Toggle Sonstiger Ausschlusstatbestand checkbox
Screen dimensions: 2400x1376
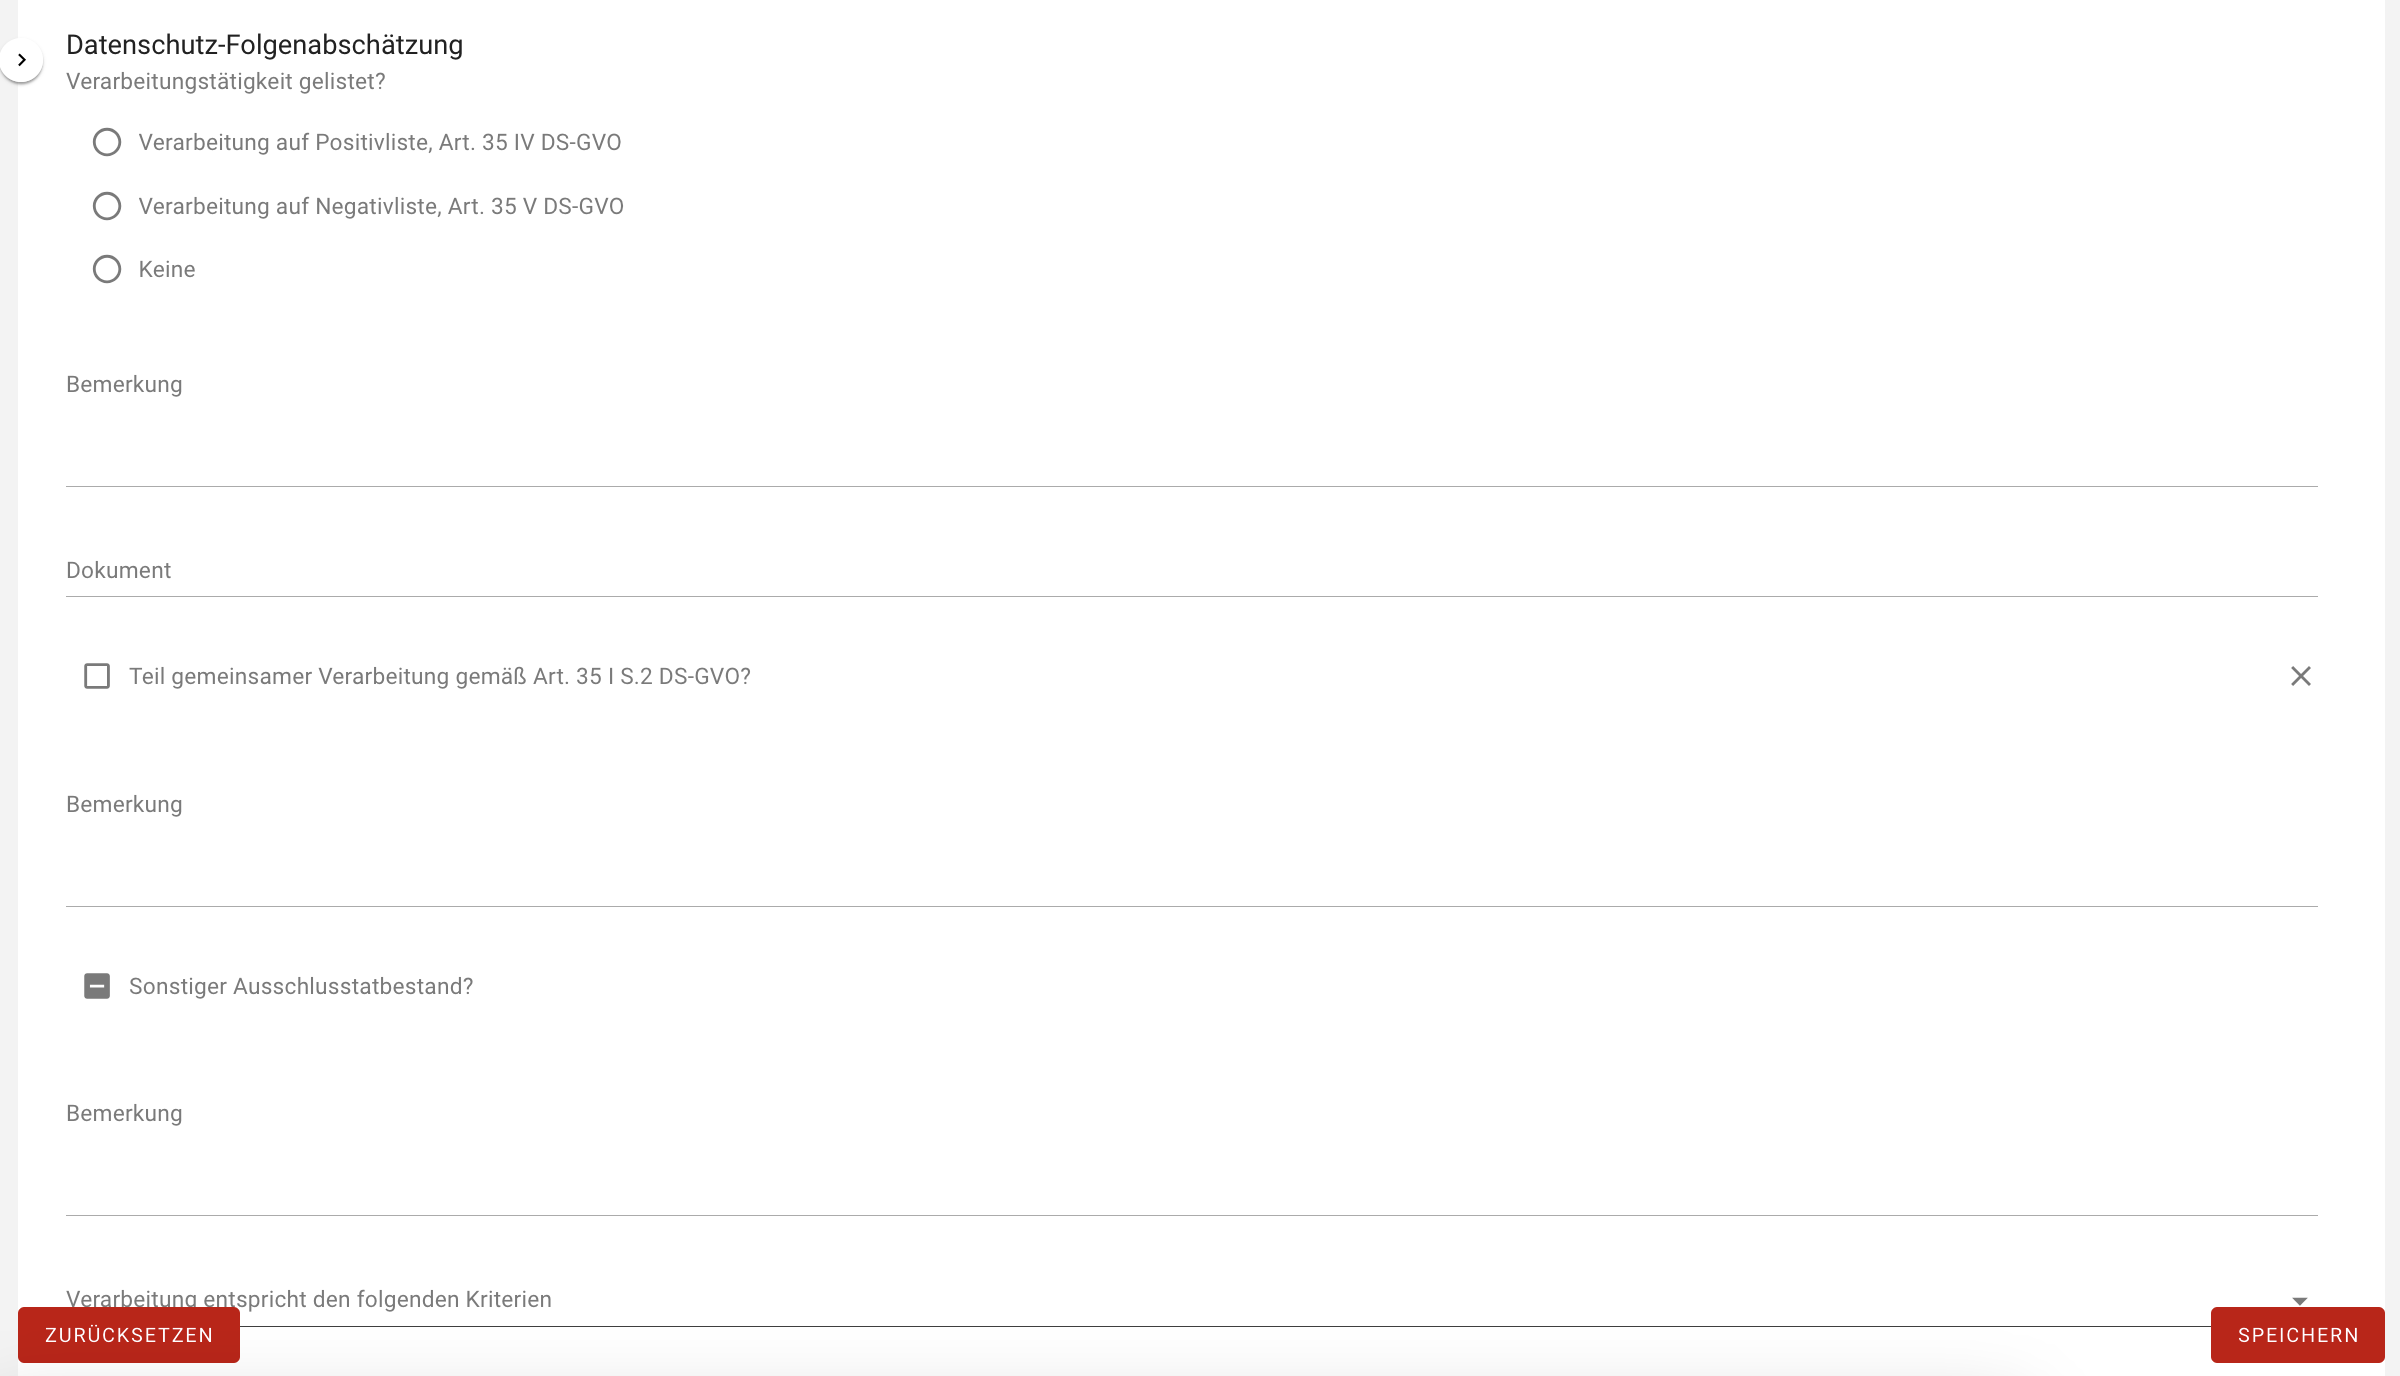[97, 986]
